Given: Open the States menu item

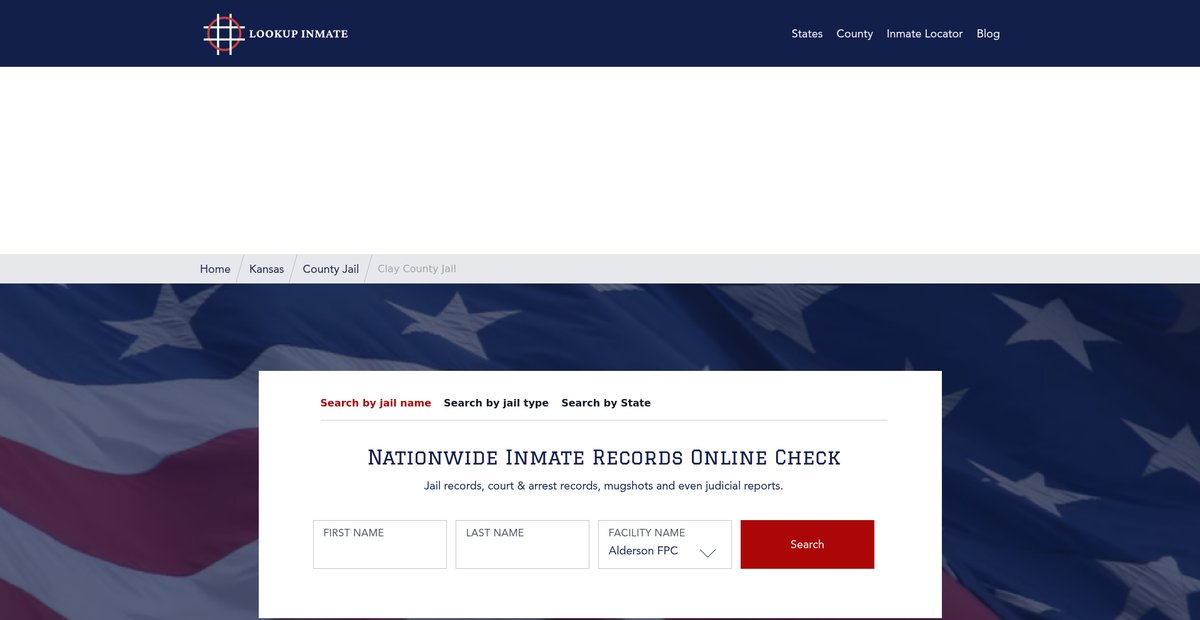Looking at the screenshot, I should click(x=807, y=34).
